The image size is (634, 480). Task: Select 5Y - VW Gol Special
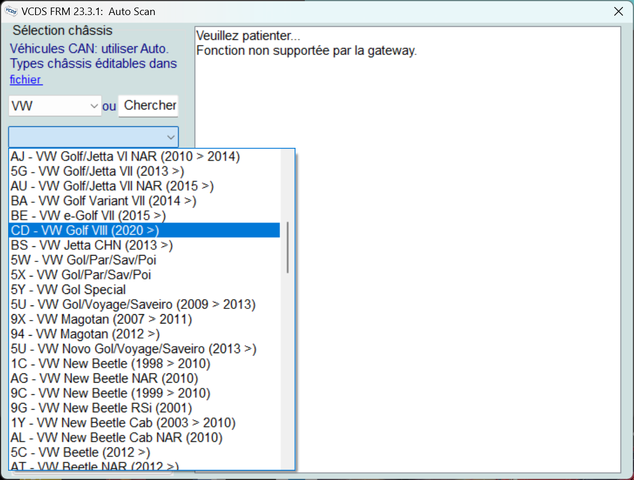tap(144, 290)
